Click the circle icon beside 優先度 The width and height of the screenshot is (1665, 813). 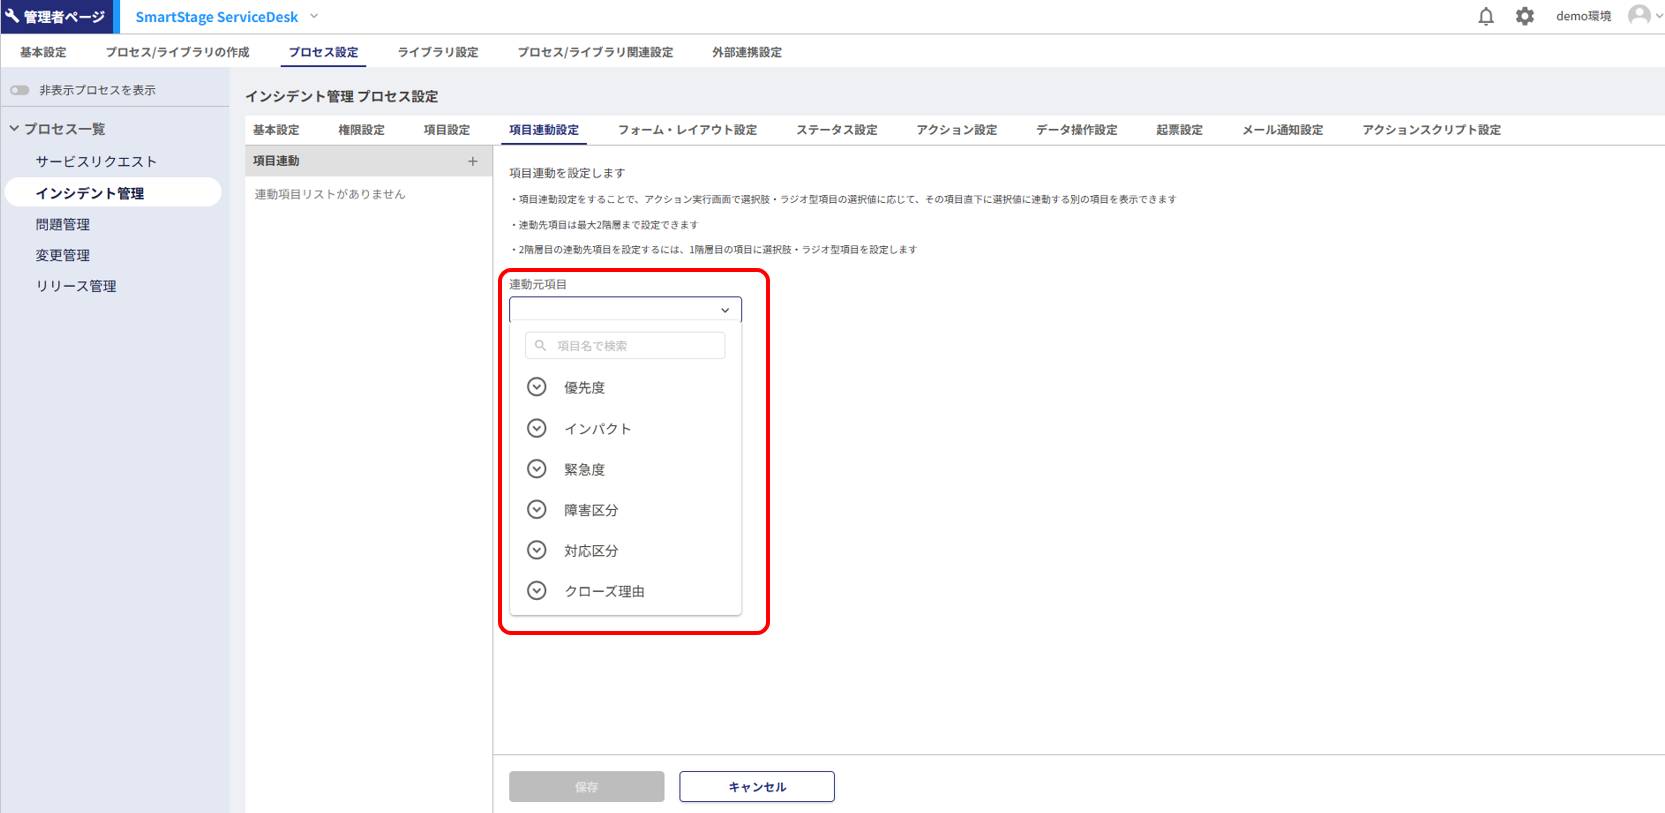point(537,387)
